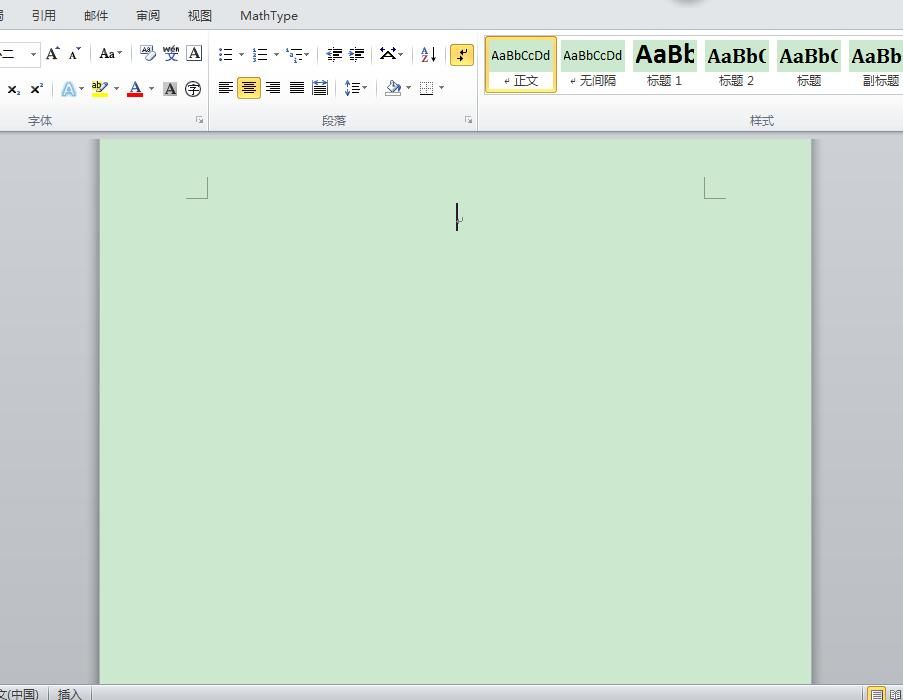Apply the 无间隔 style
The width and height of the screenshot is (903, 700).
(x=593, y=64)
